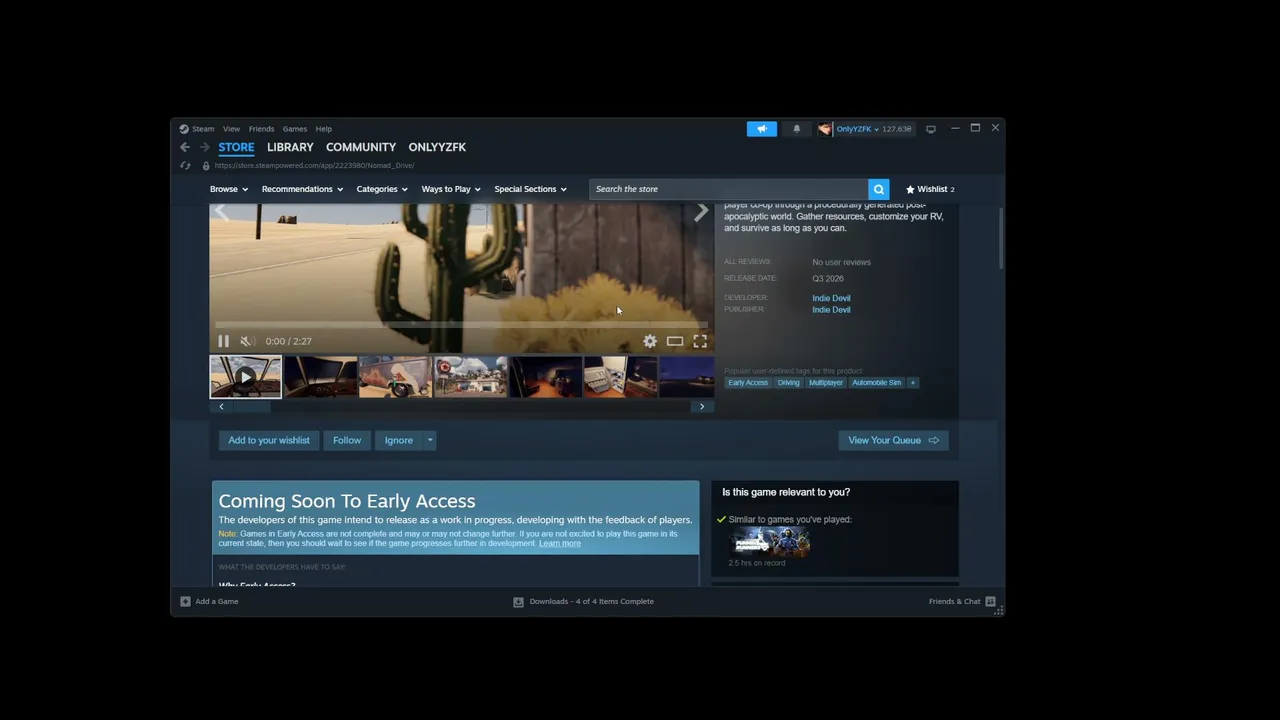Unmute the trailer audio
Image resolution: width=1280 pixels, height=720 pixels.
point(247,341)
